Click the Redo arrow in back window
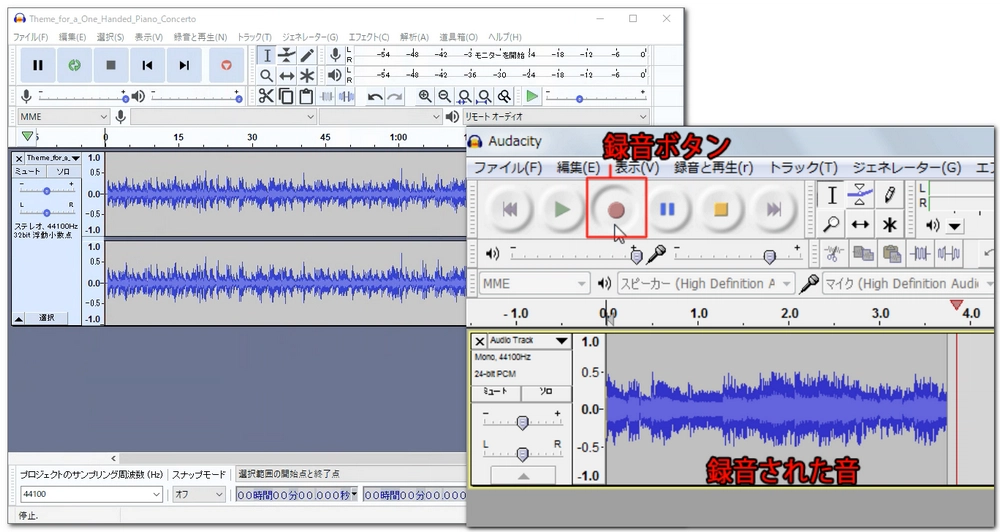 (x=395, y=96)
